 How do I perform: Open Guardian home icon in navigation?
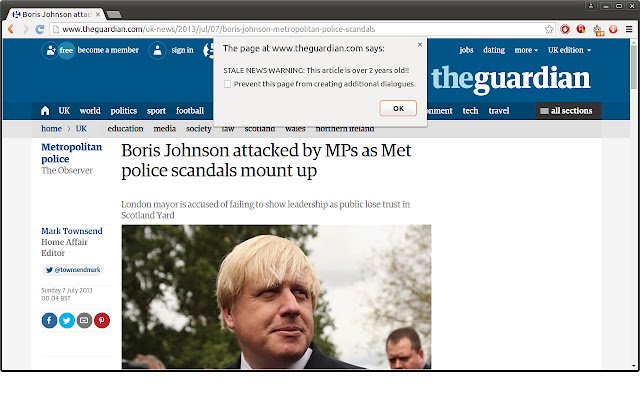coord(45,111)
